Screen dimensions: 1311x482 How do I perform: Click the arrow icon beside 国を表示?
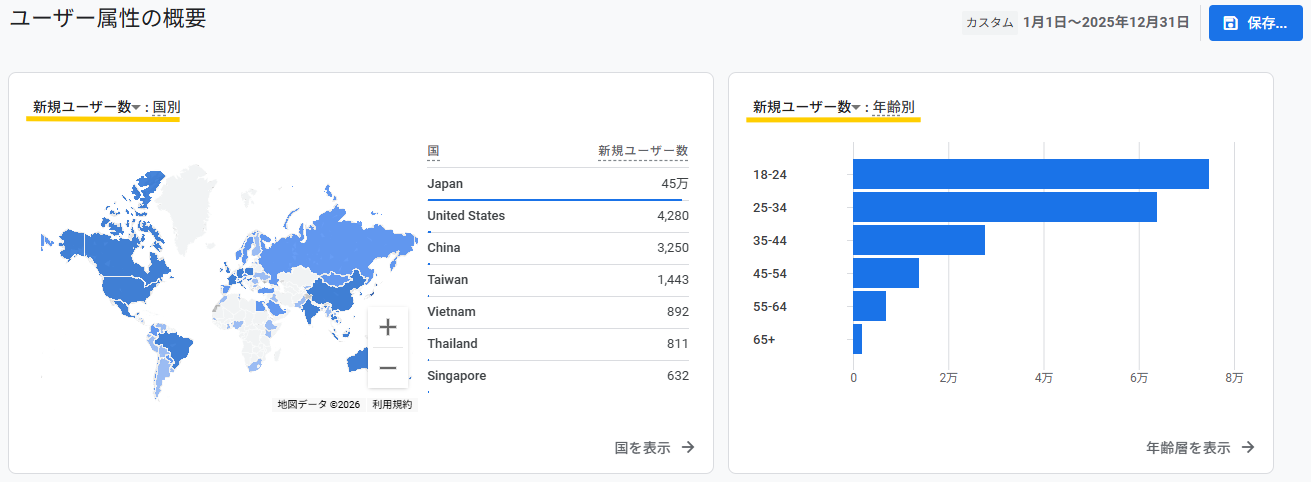[x=688, y=448]
